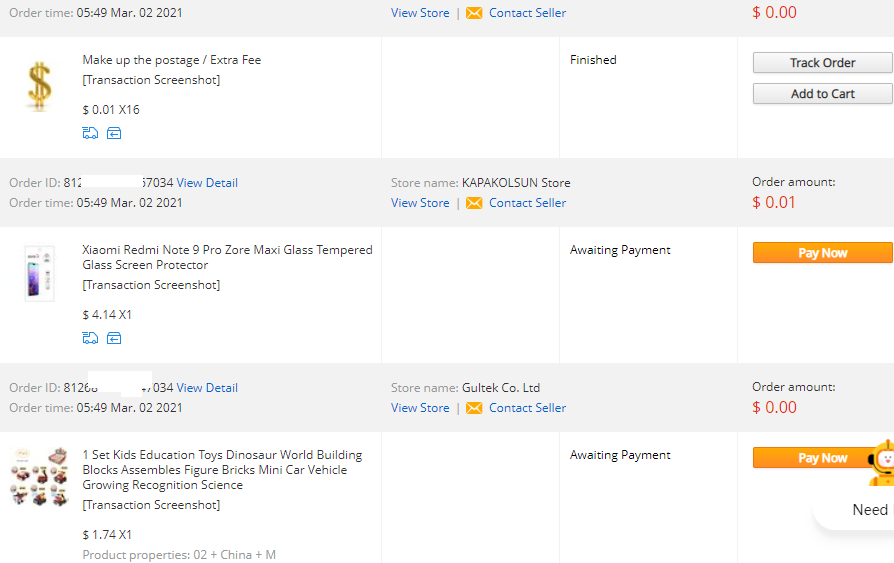894x563 pixels.
Task: Open Transaction Screenshot link for Xiaomi item
Action: 151,285
